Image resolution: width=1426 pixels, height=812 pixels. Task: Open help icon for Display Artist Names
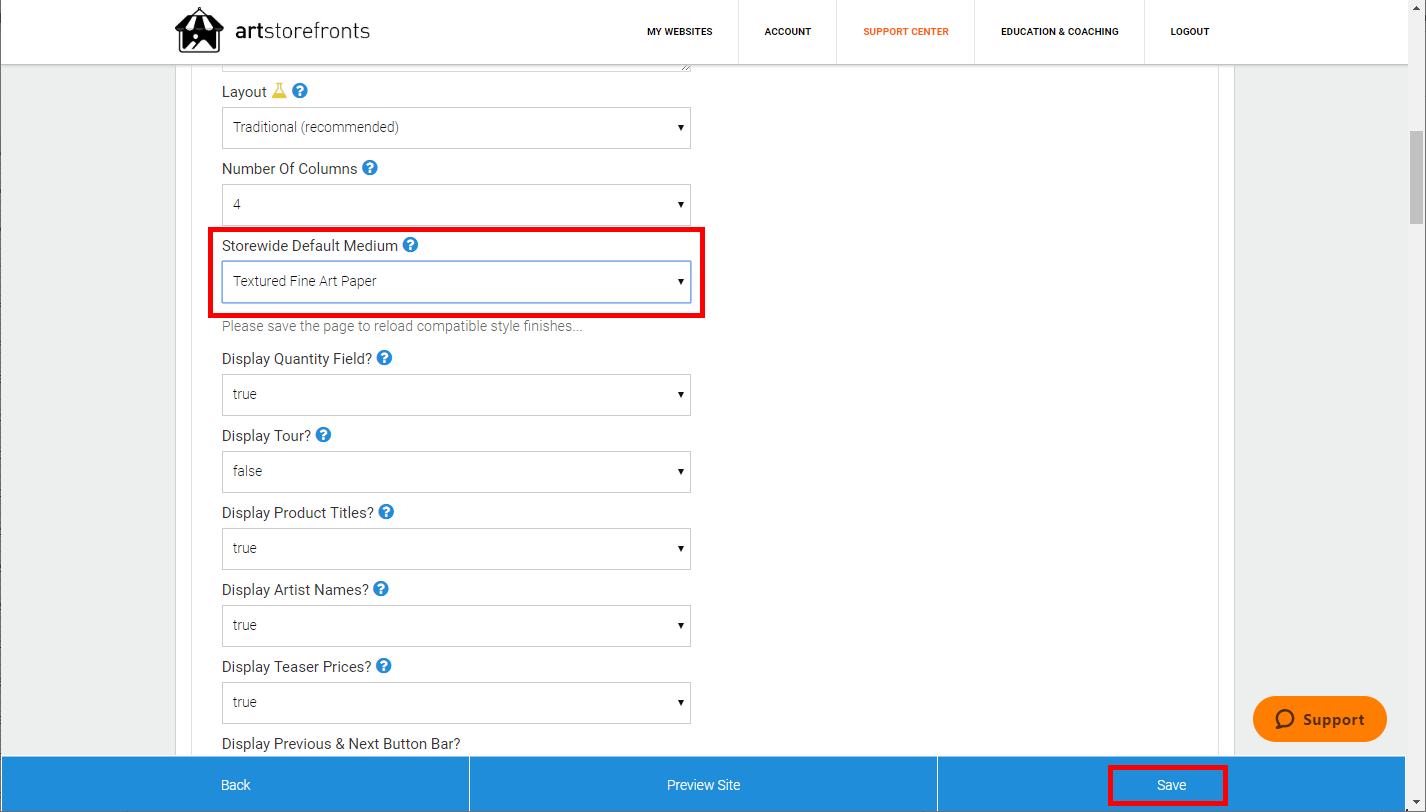(x=380, y=589)
